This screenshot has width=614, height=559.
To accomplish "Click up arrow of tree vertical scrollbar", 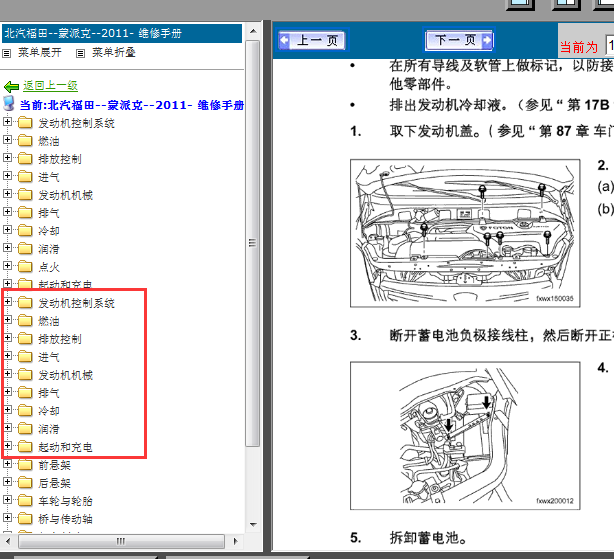I will [x=253, y=31].
